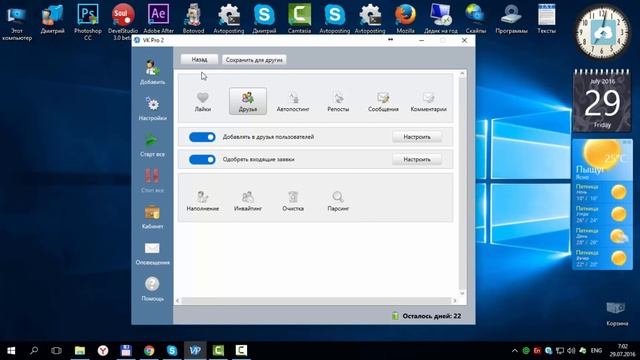Screen dimensions: 640x360
Task: Open Yandex browser from taskbar
Action: [x=103, y=351]
